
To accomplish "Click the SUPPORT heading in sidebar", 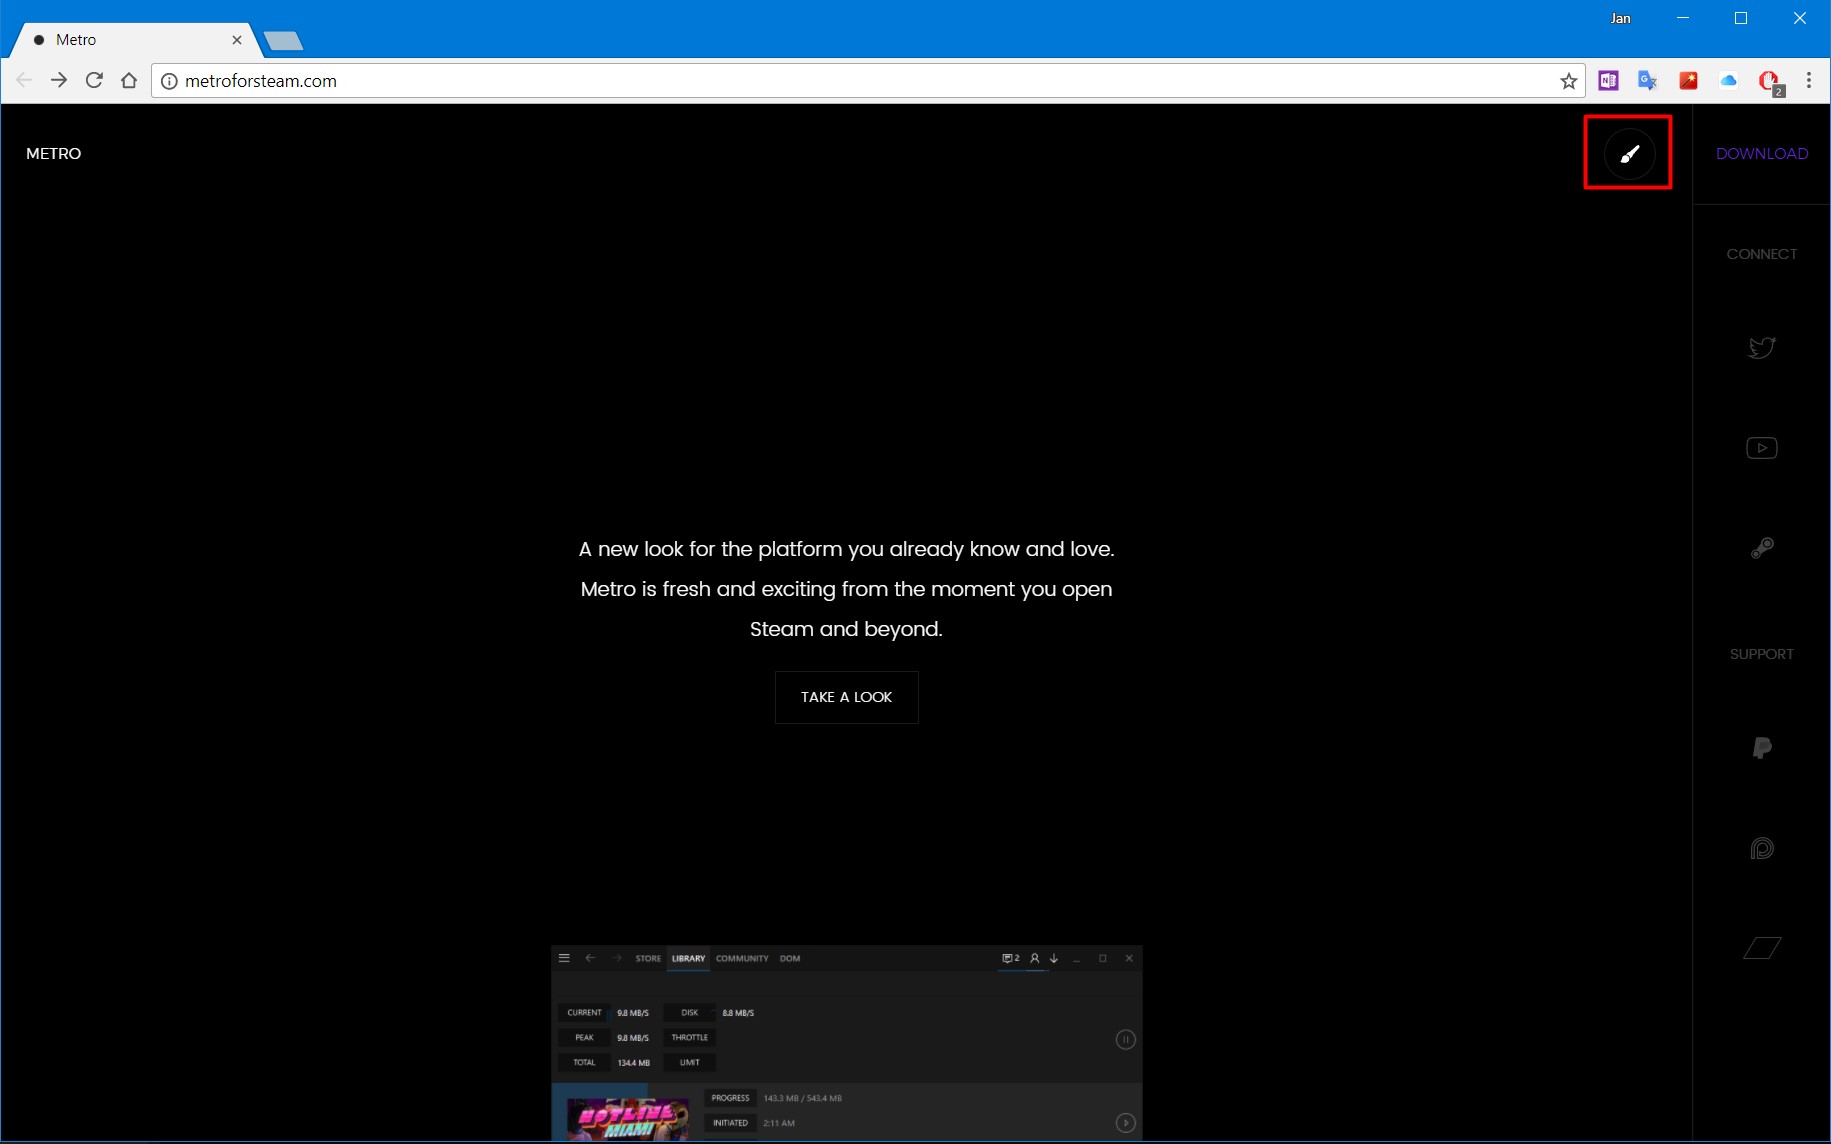I will point(1761,654).
